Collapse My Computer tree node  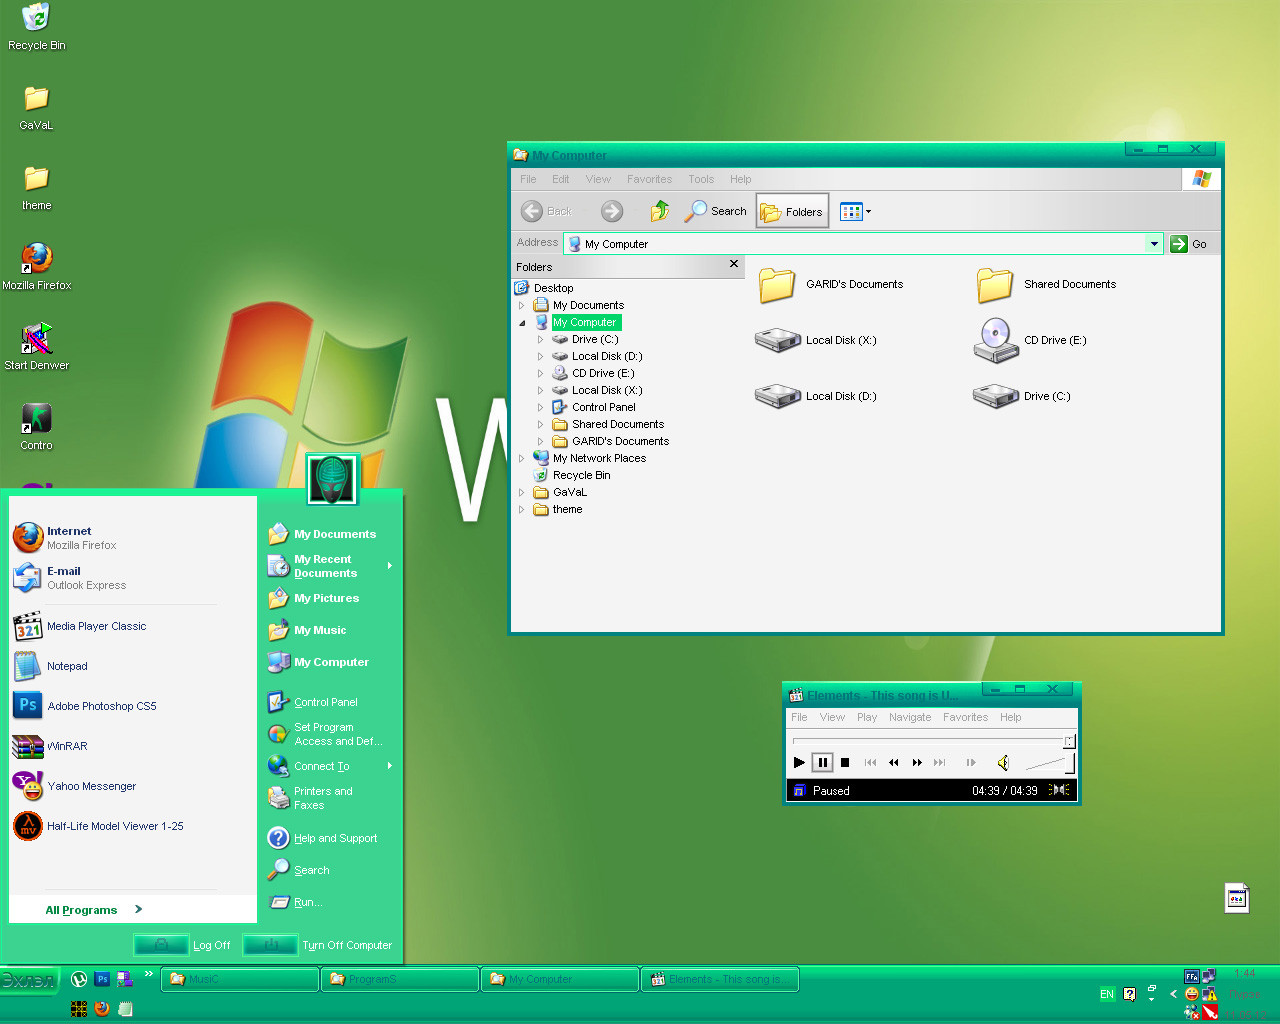522,323
